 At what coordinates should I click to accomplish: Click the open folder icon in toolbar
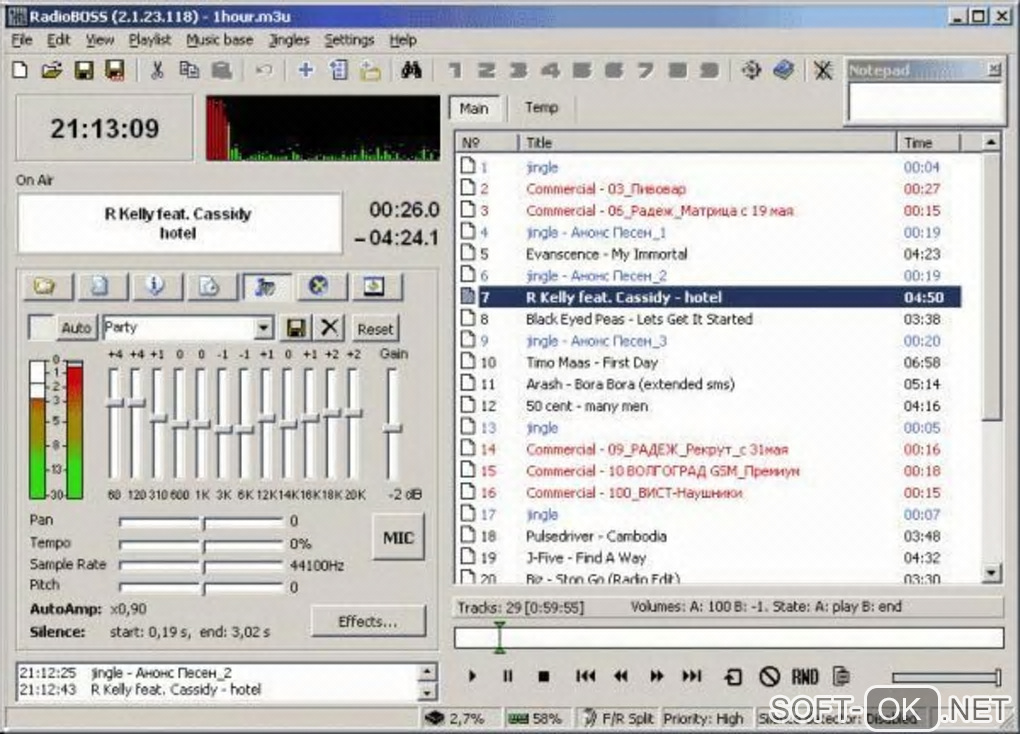[x=51, y=70]
